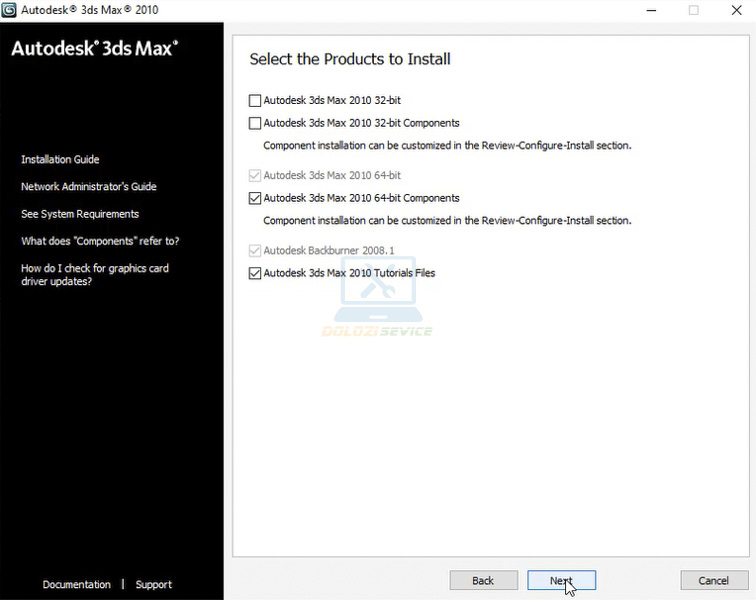Enable Autodesk 3ds Max 2010 32-bit checkbox
The width and height of the screenshot is (756, 600).
(255, 100)
